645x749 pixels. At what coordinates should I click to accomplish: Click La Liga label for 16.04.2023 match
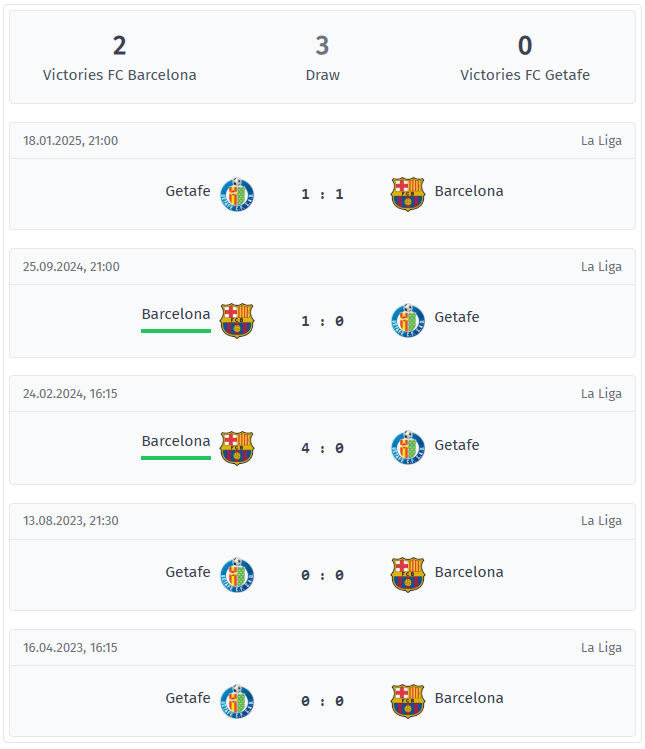pos(601,648)
